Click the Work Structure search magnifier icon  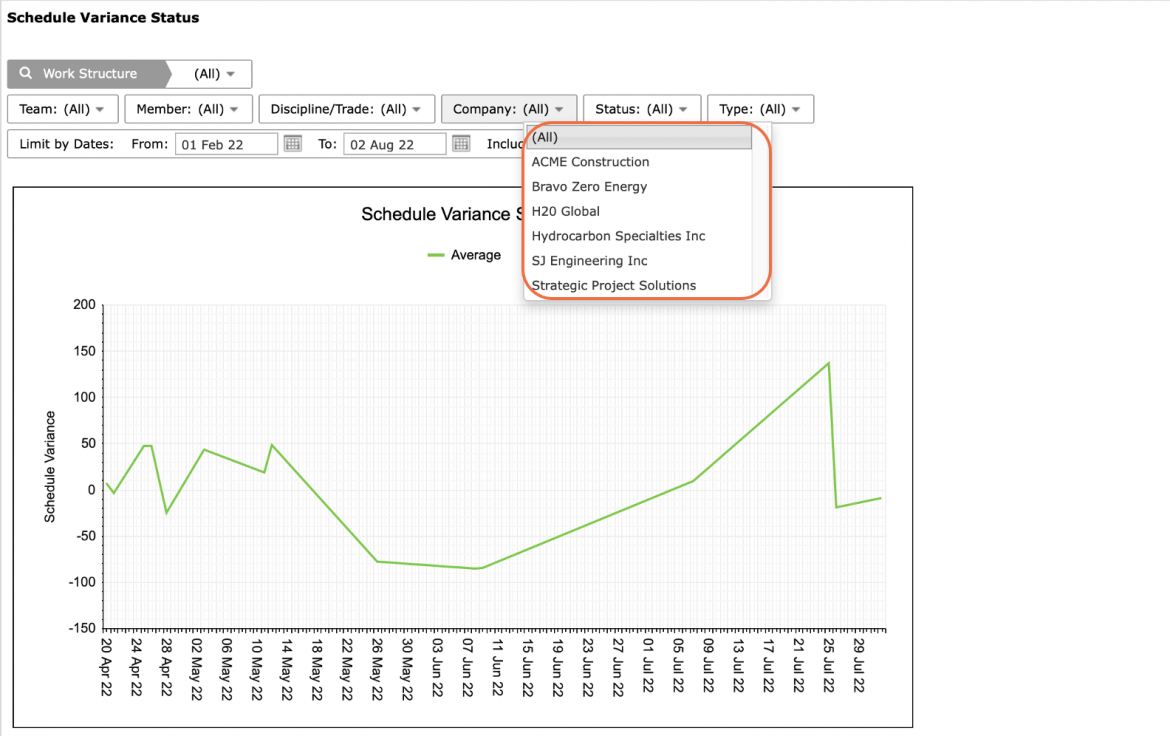pyautogui.click(x=26, y=73)
